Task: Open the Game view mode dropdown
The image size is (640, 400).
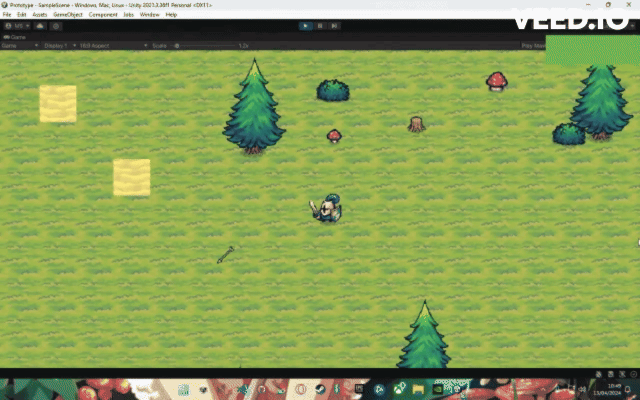Action: click(20, 46)
